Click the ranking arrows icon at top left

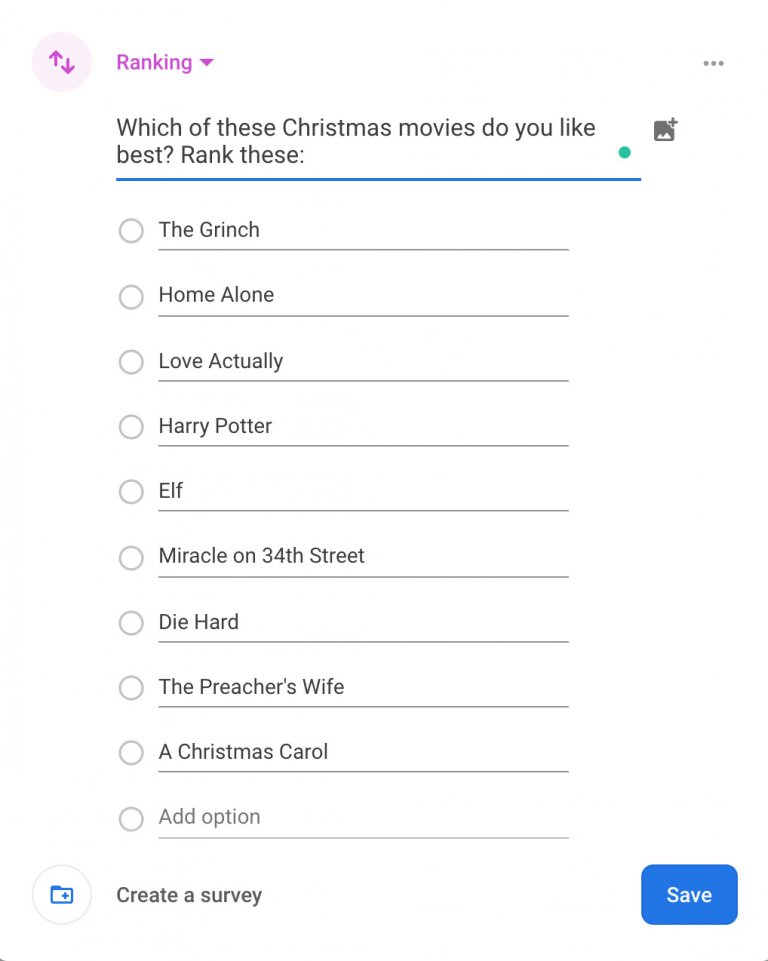pos(61,62)
